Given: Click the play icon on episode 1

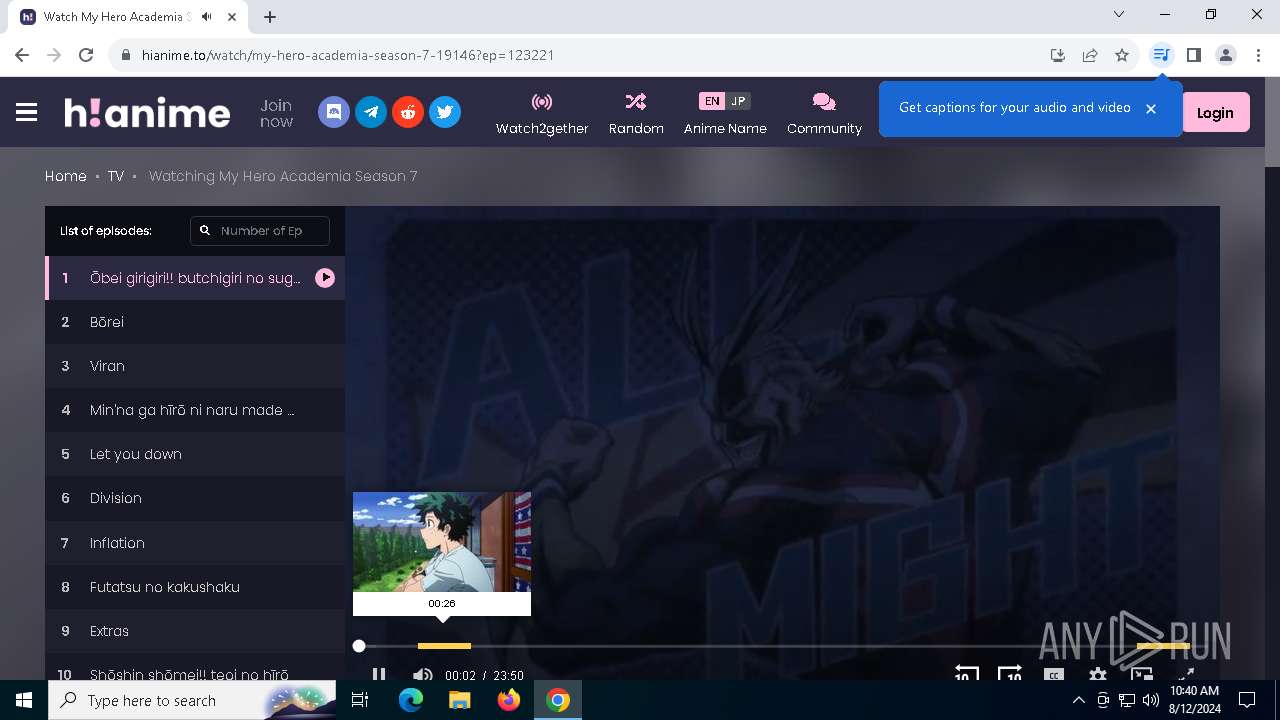Looking at the screenshot, I should (325, 278).
